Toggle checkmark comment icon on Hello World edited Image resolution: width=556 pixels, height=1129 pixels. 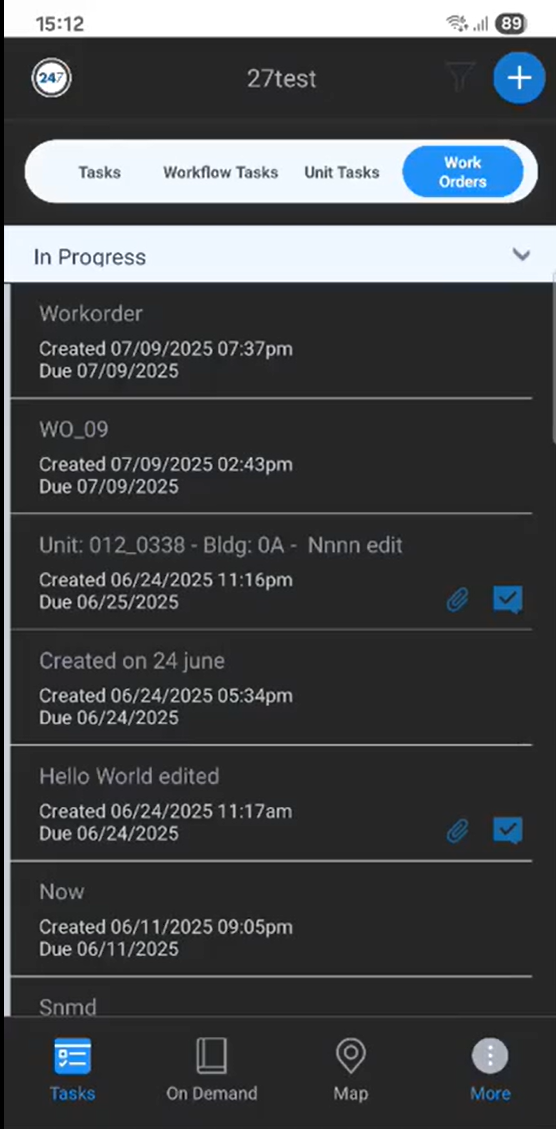coord(508,832)
